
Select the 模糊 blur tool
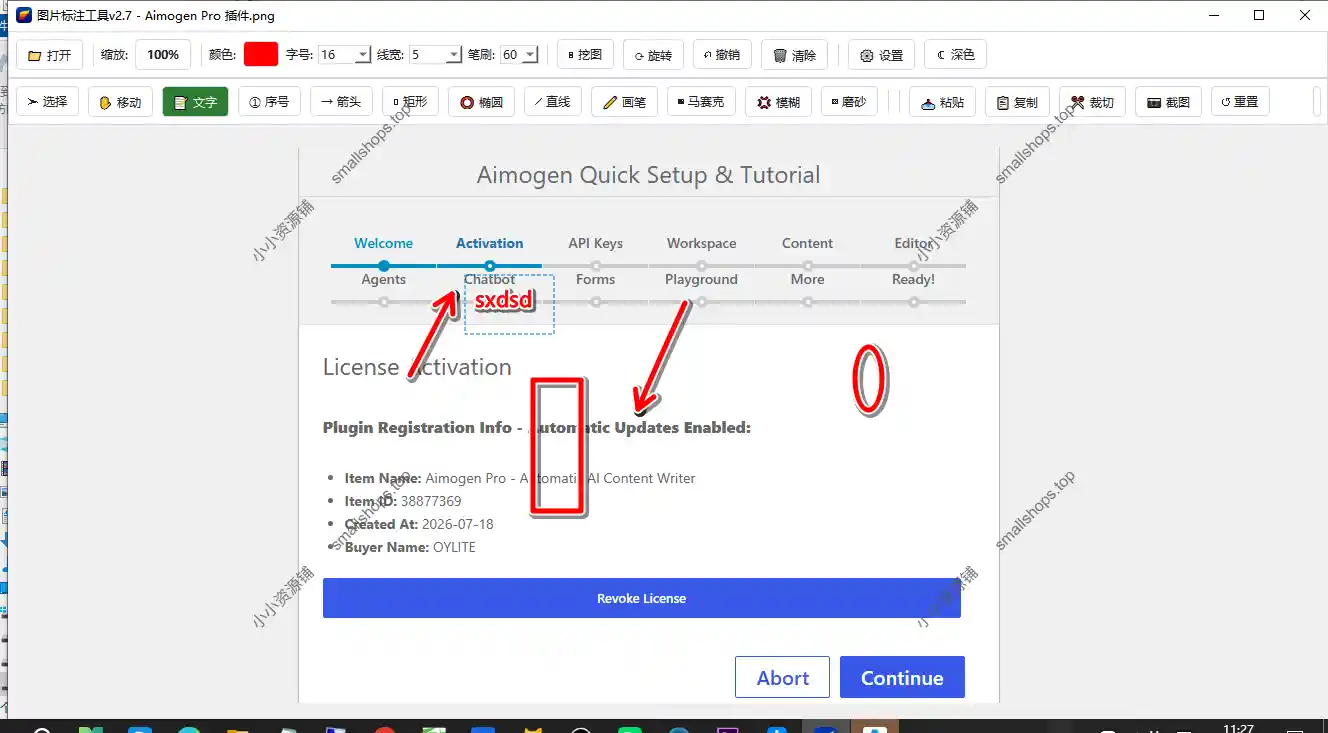[778, 102]
